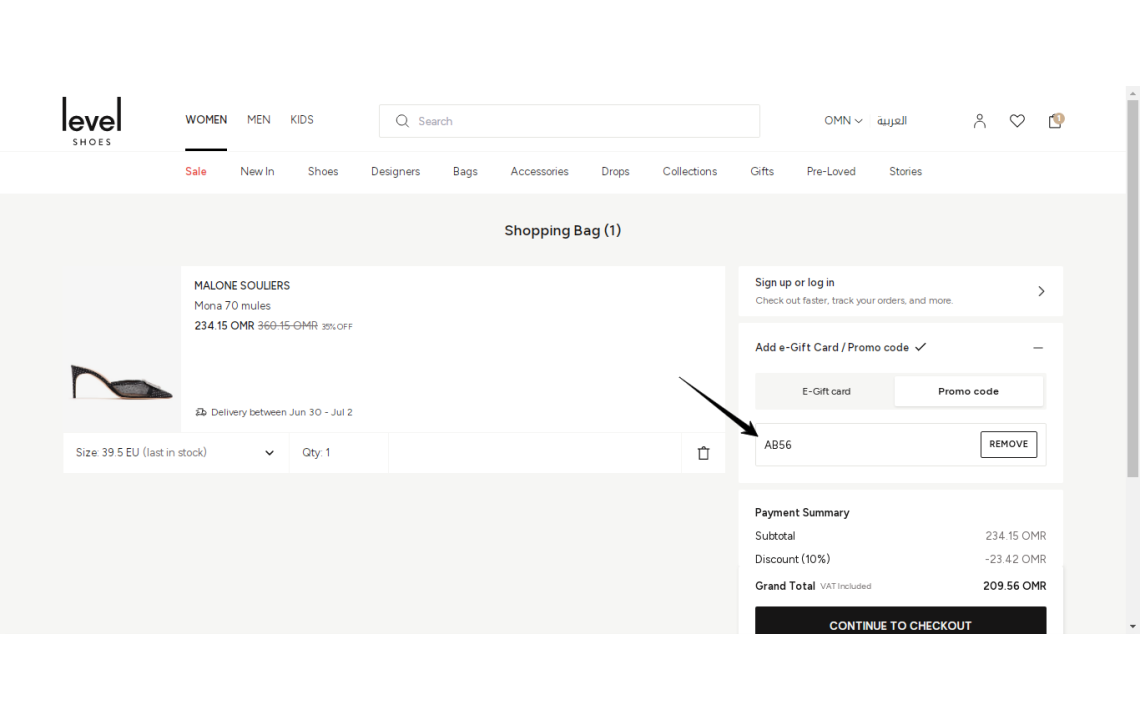
Task: Open the size 39.5 EU dropdown
Action: (x=176, y=452)
